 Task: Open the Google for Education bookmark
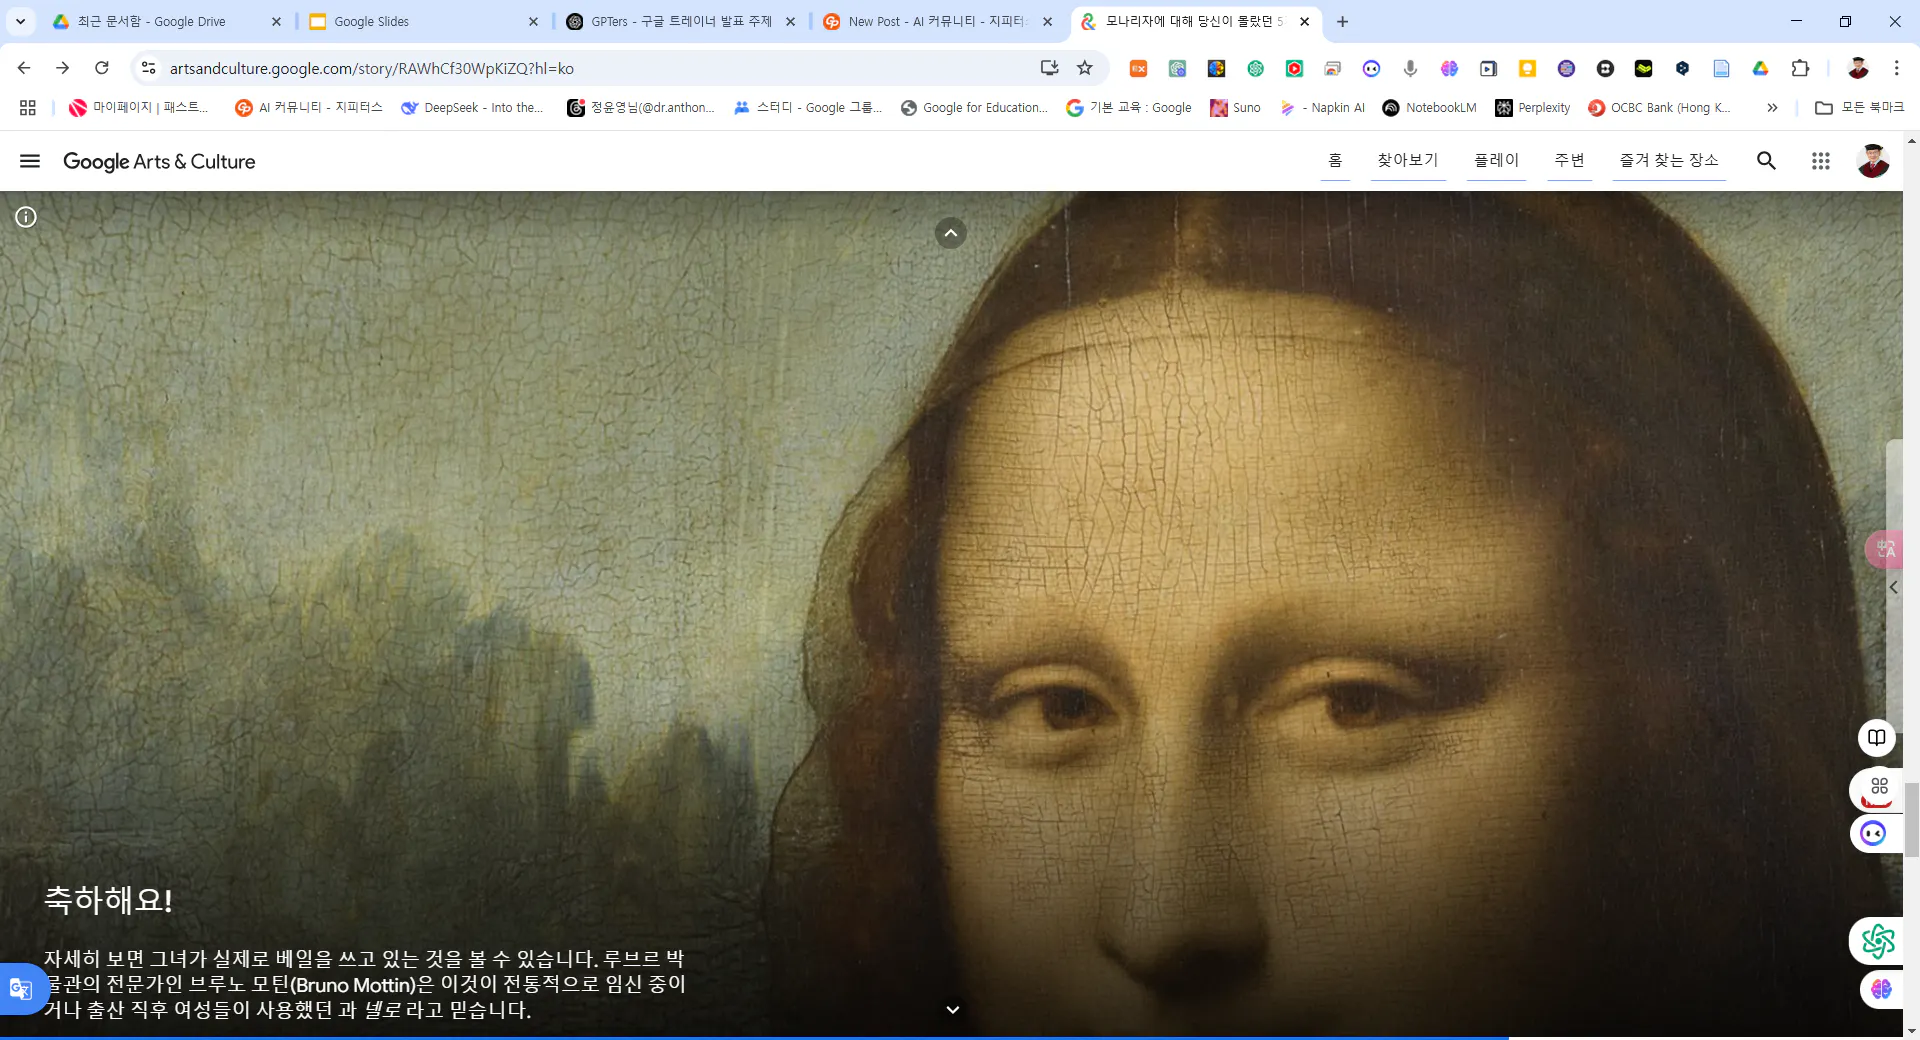(974, 107)
